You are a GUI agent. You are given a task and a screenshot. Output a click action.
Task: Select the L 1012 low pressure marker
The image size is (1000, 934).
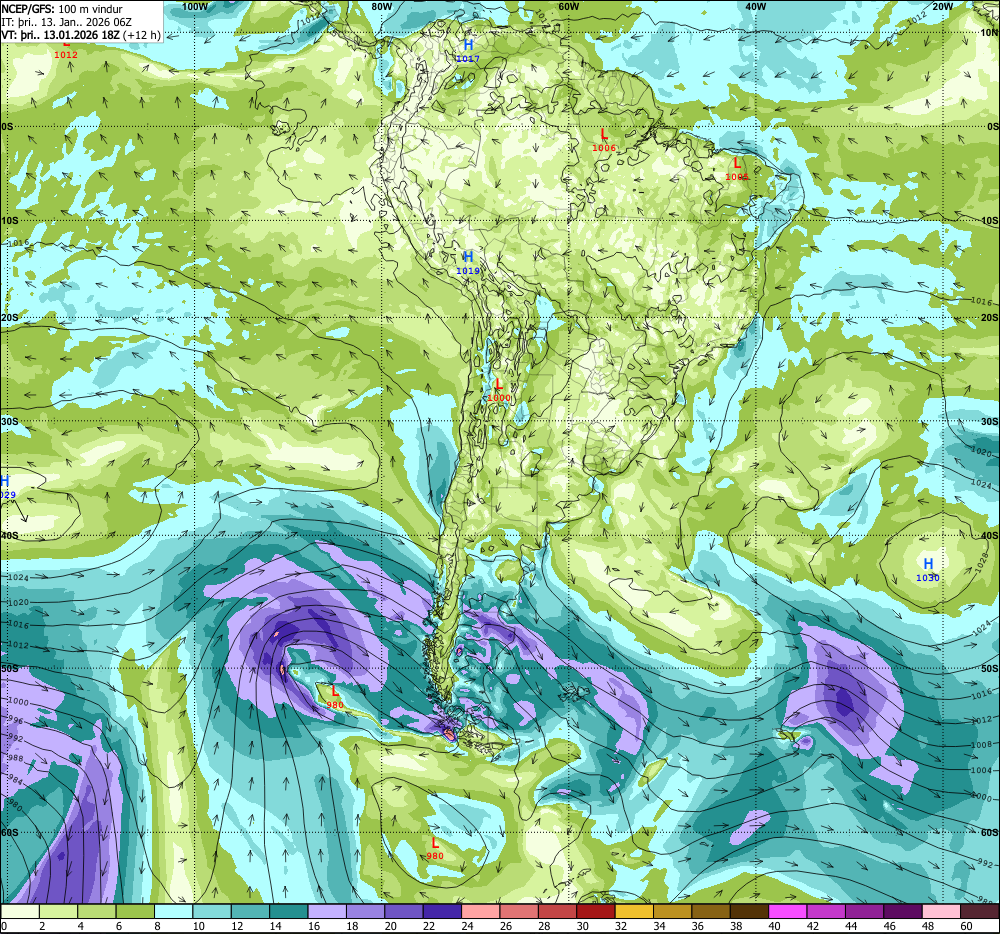[x=66, y=50]
